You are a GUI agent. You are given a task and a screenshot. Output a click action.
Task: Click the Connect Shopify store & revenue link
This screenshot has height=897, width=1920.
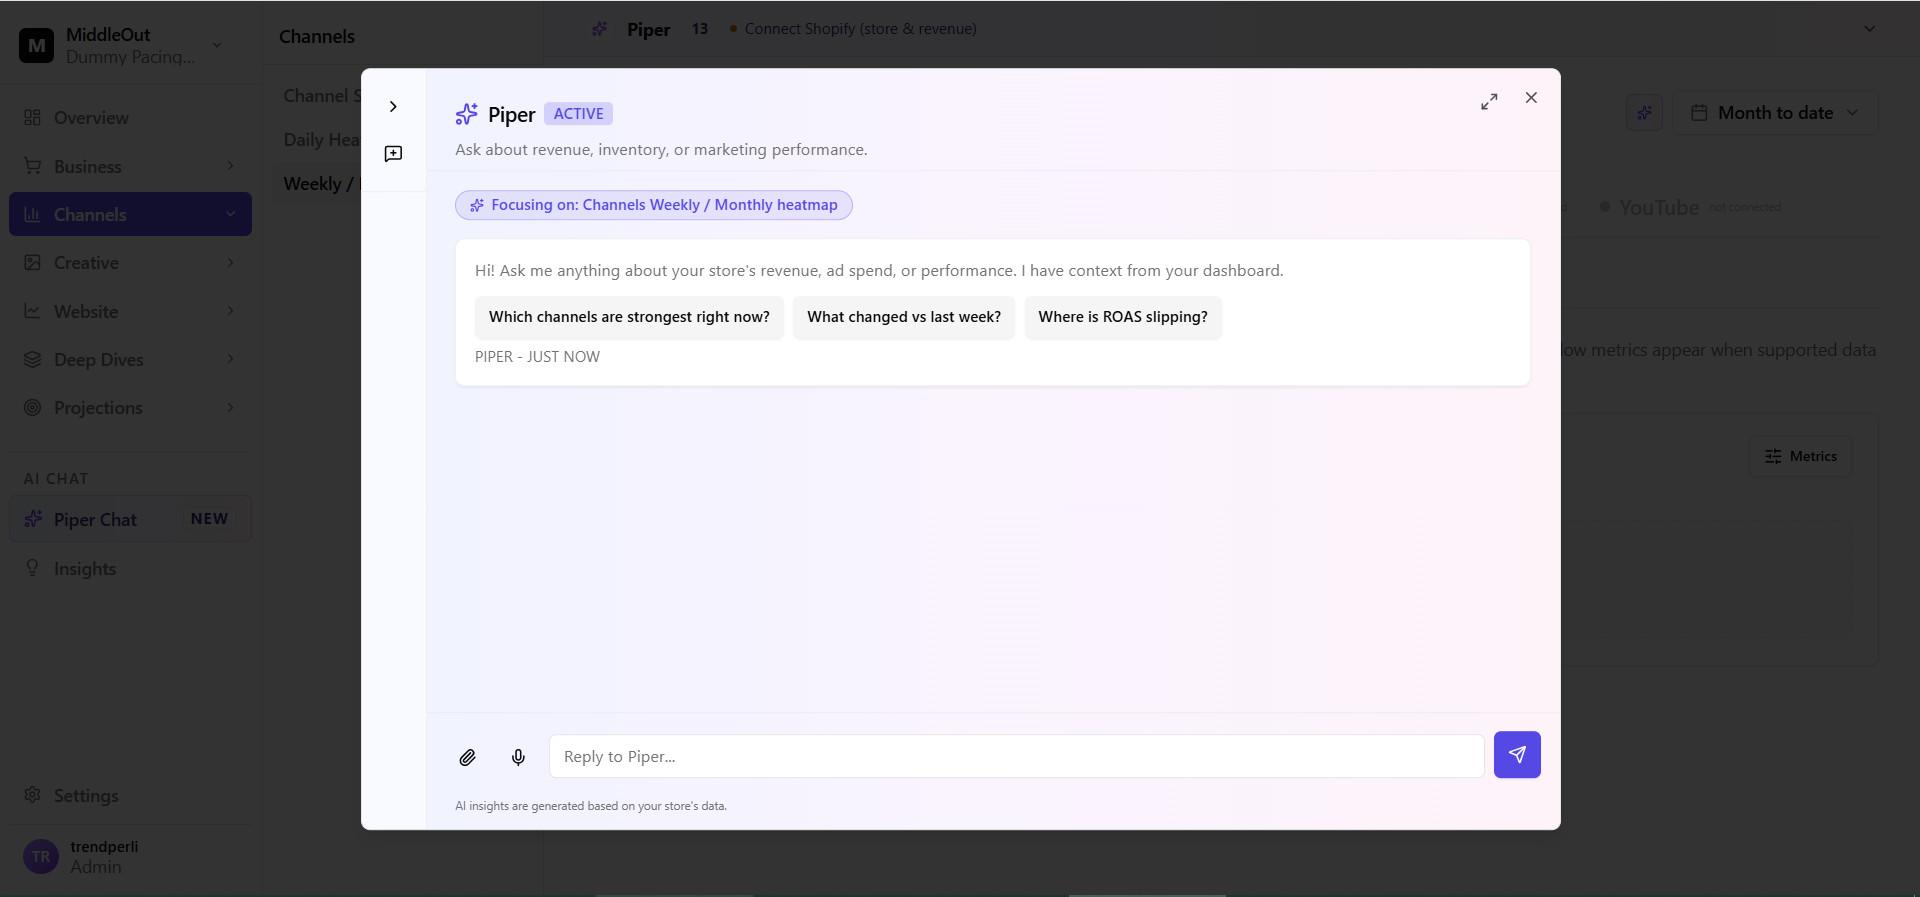860,29
